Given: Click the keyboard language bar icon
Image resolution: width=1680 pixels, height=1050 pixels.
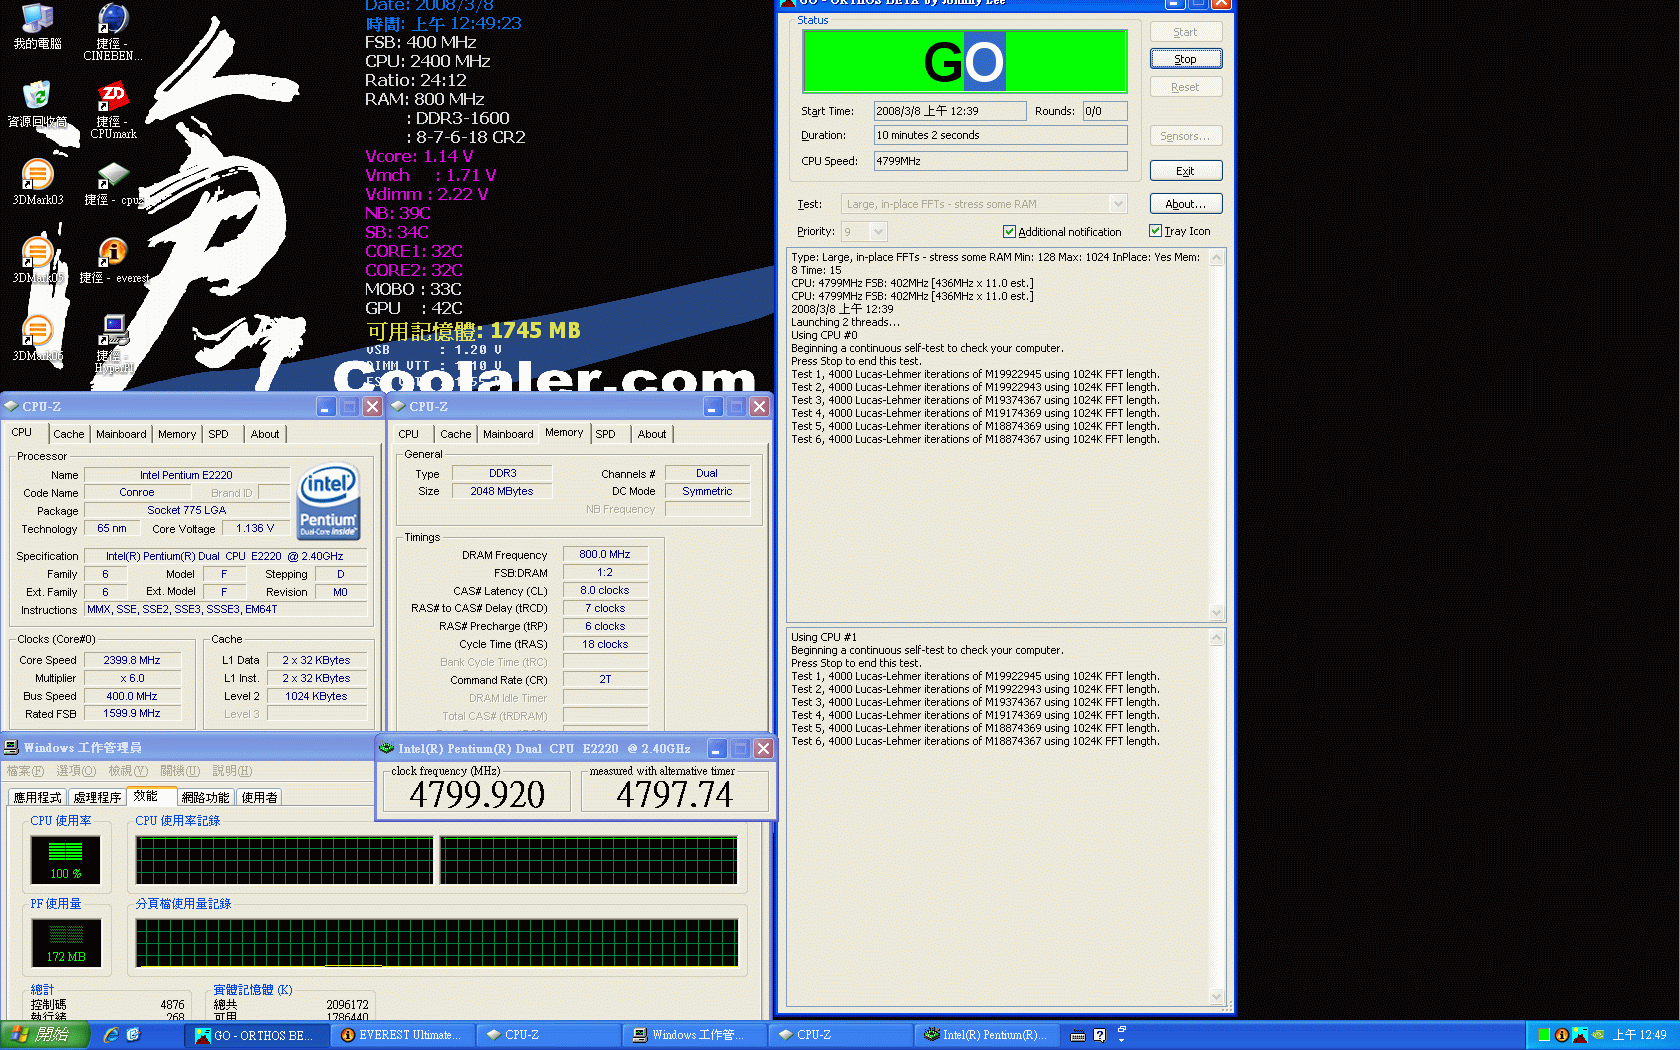Looking at the screenshot, I should 1078,1035.
